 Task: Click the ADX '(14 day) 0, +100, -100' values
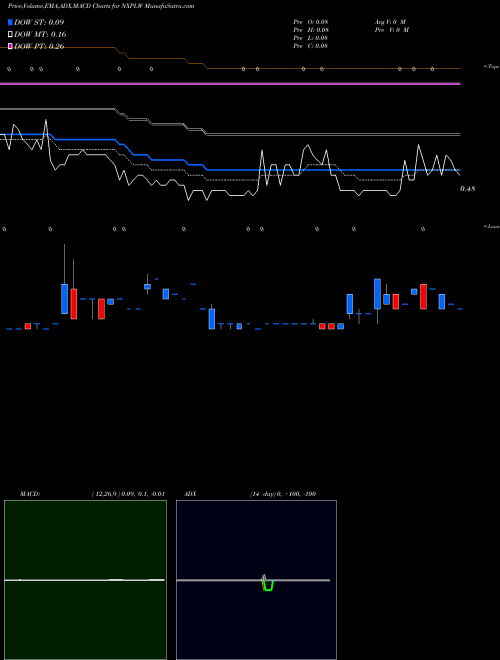pyautogui.click(x=283, y=494)
